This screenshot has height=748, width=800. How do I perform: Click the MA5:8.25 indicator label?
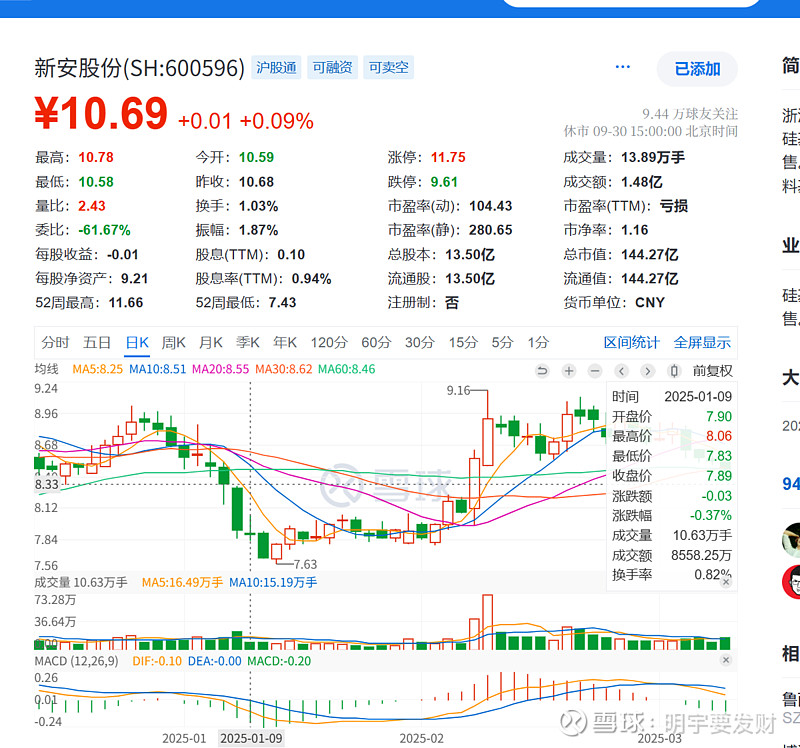[97, 369]
